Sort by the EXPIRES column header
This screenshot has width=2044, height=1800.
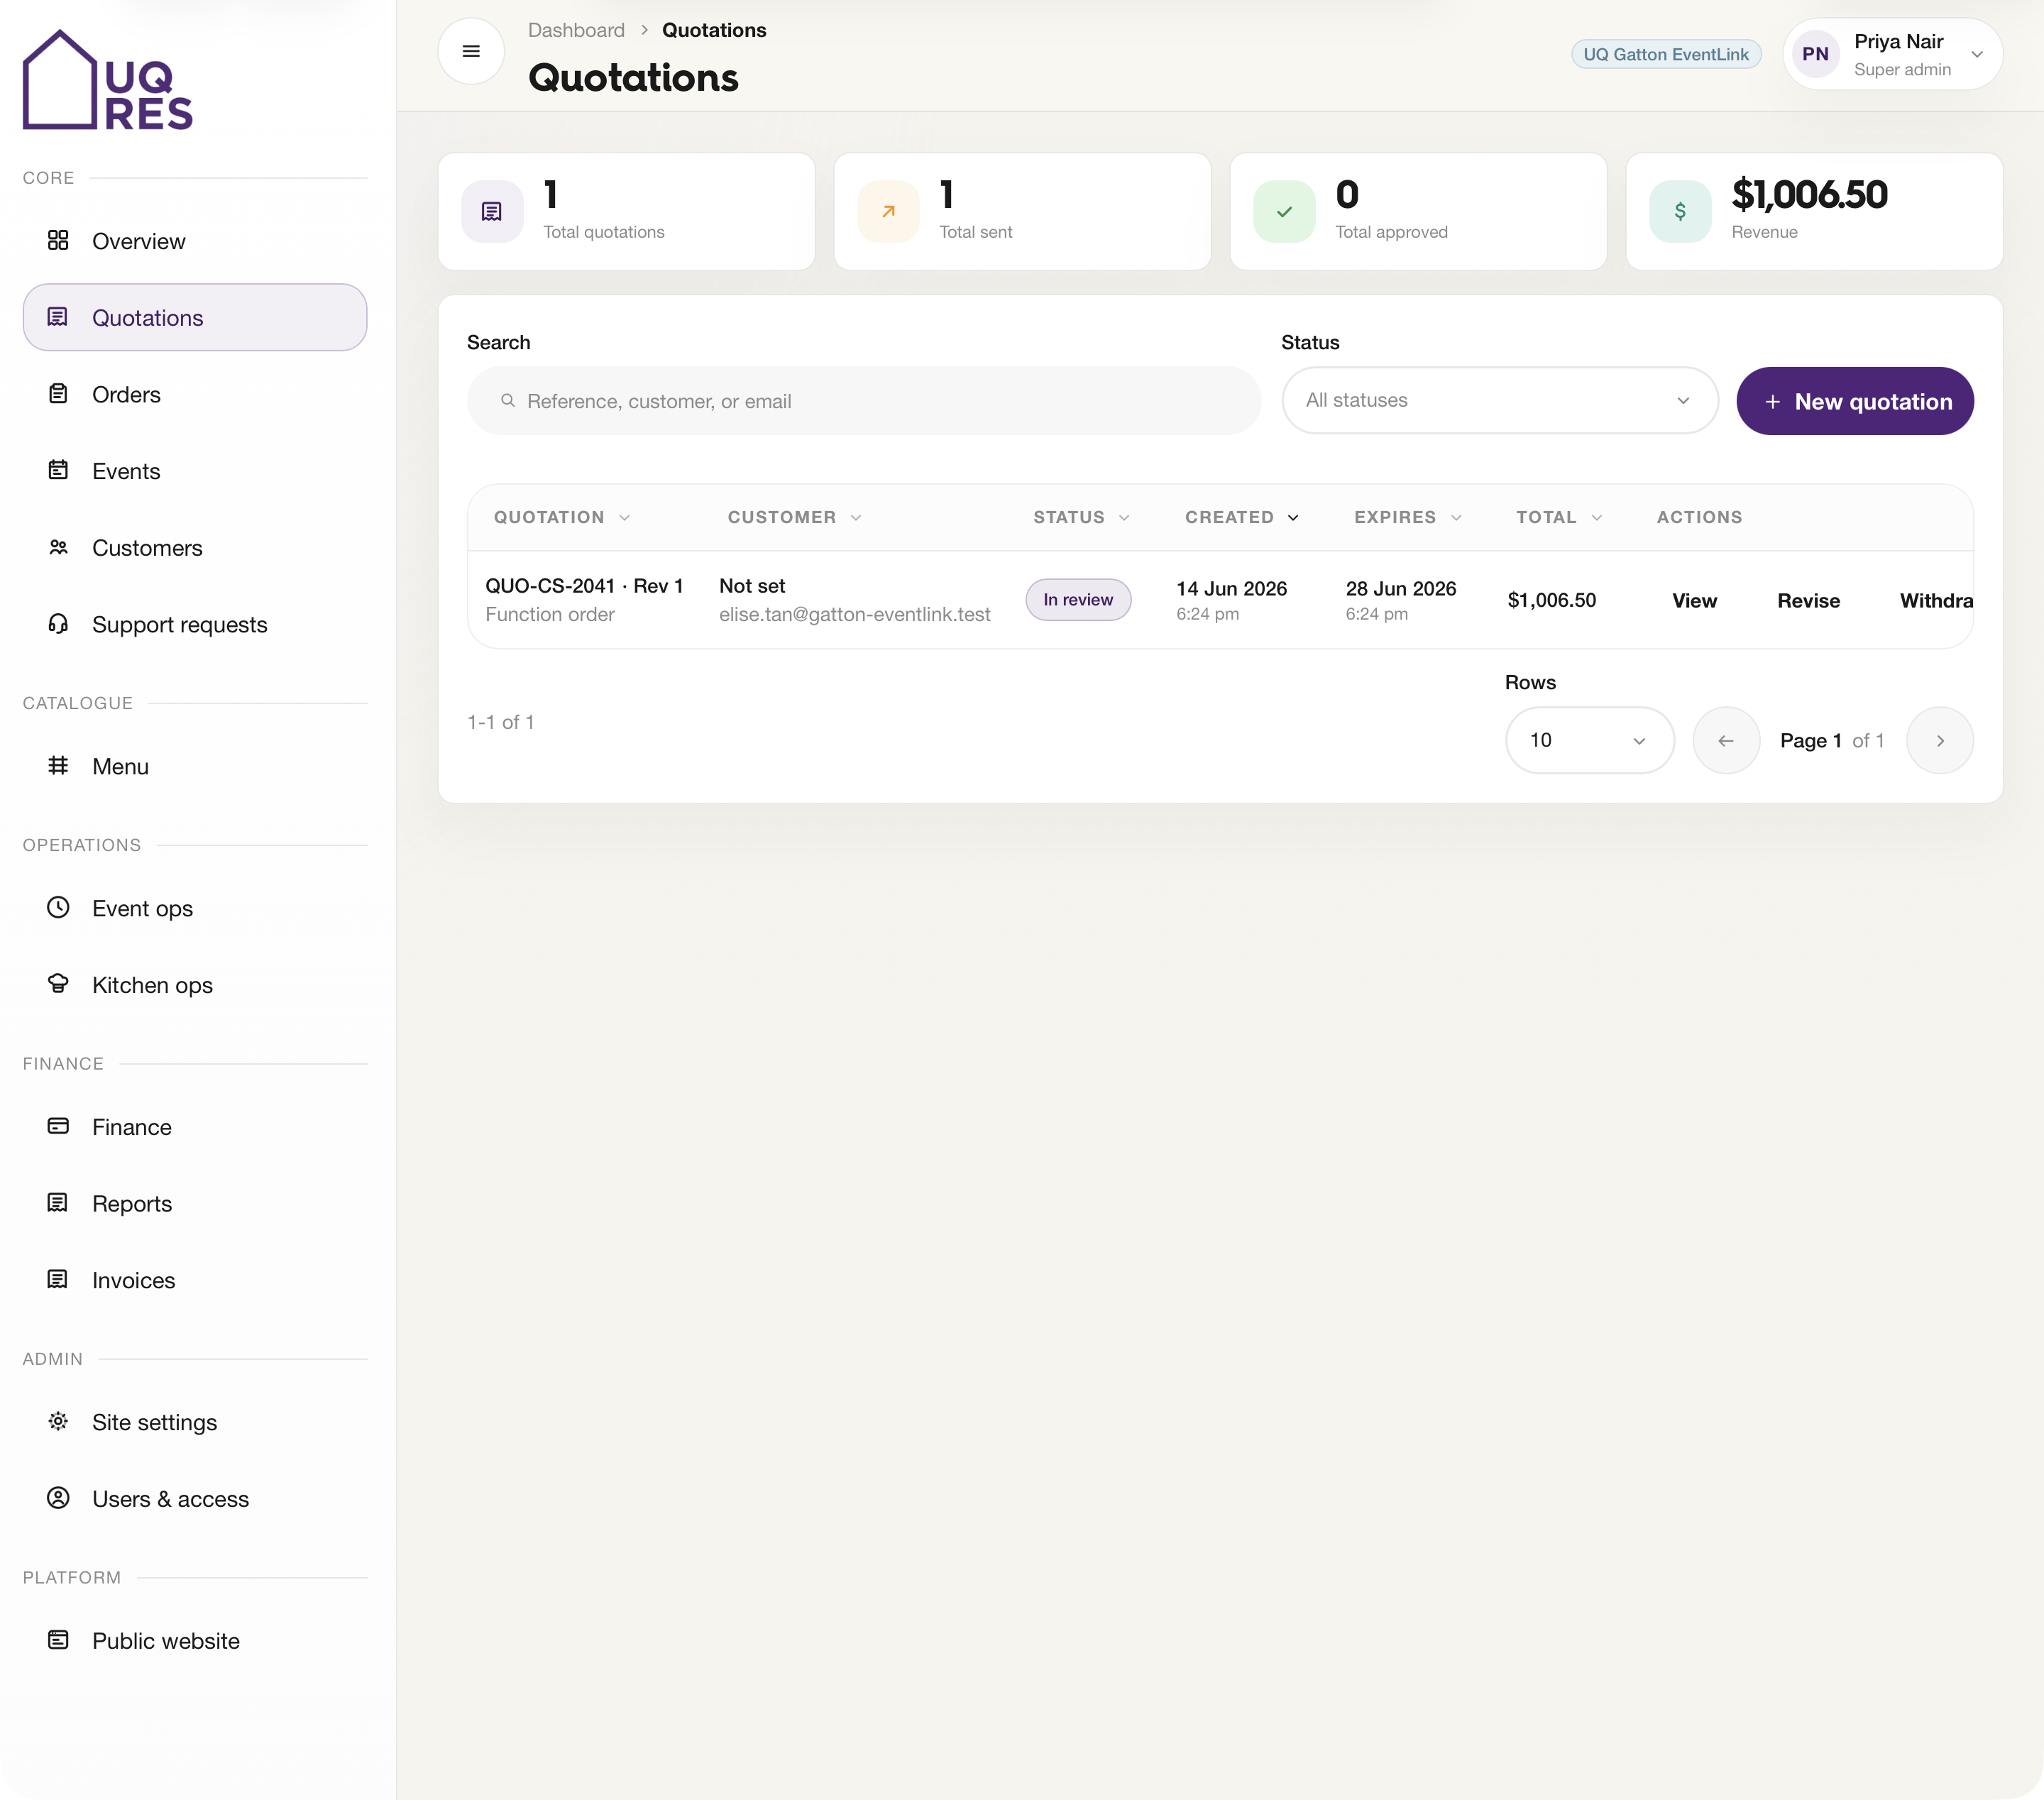coord(1408,517)
